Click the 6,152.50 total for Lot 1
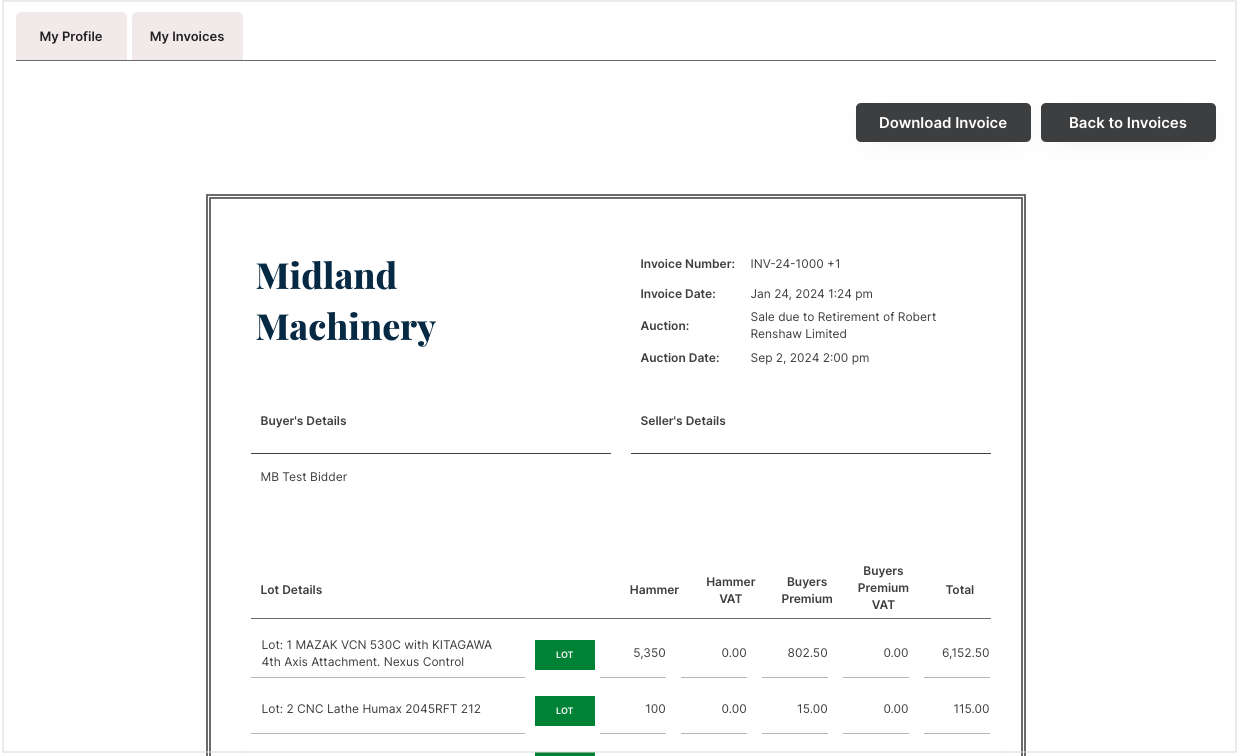The height and width of the screenshot is (756, 1239). pyautogui.click(x=965, y=653)
